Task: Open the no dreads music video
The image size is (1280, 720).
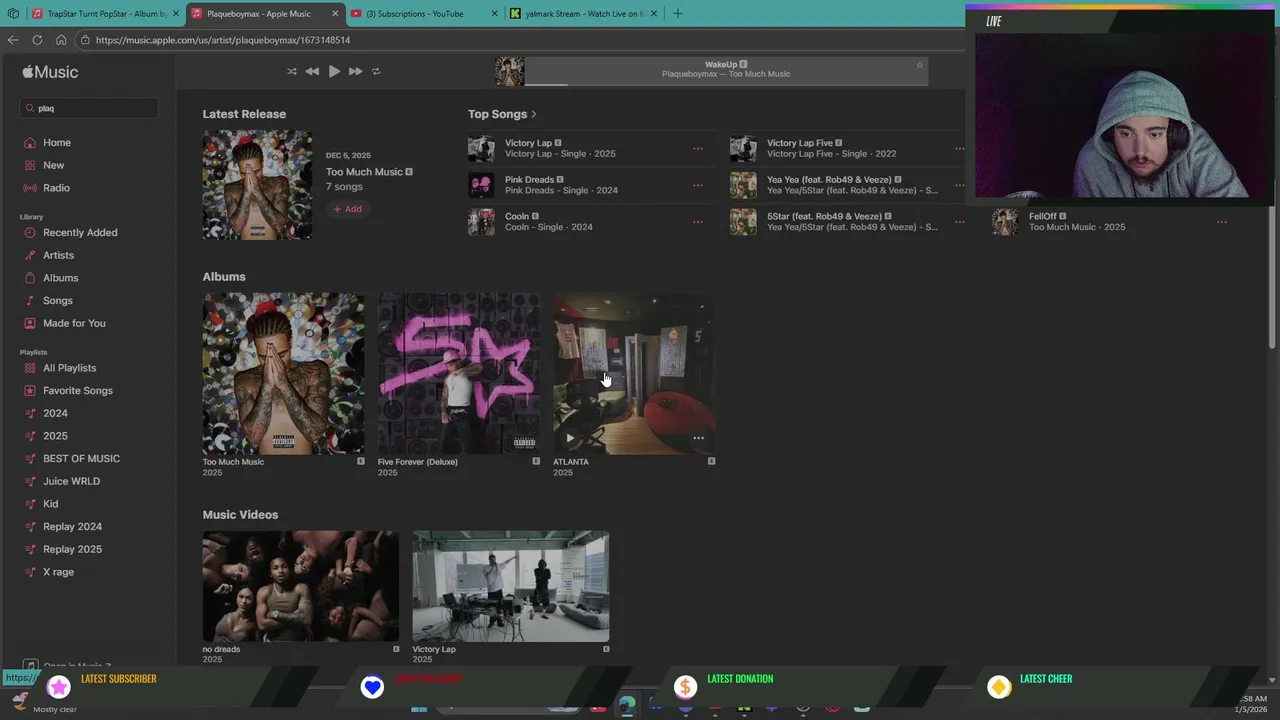Action: (300, 587)
